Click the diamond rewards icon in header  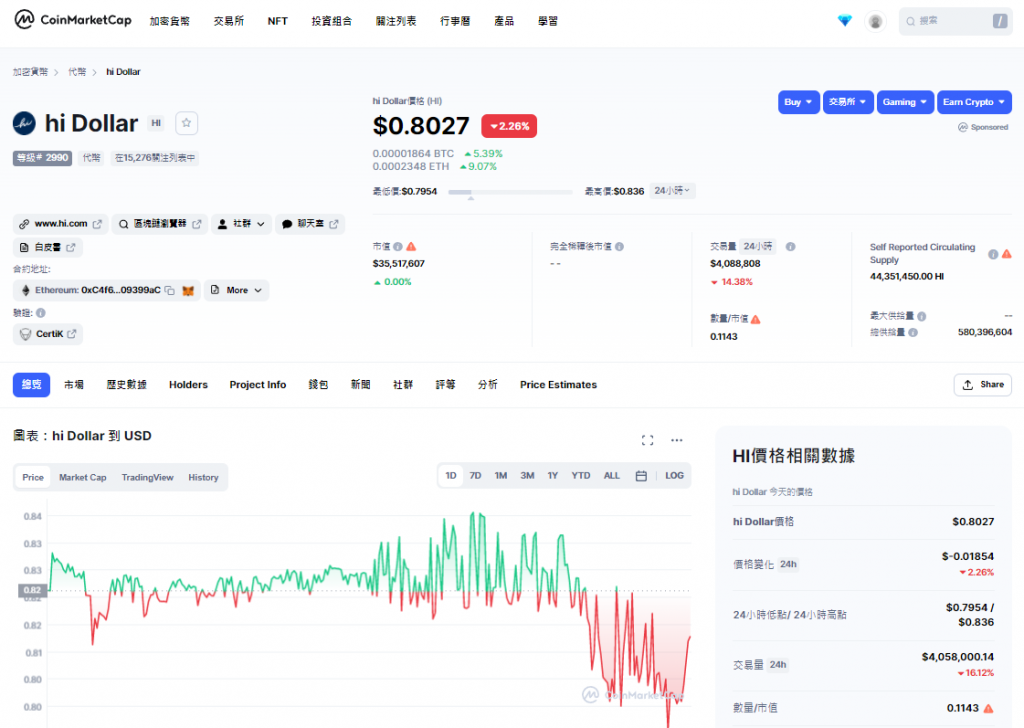click(x=845, y=21)
